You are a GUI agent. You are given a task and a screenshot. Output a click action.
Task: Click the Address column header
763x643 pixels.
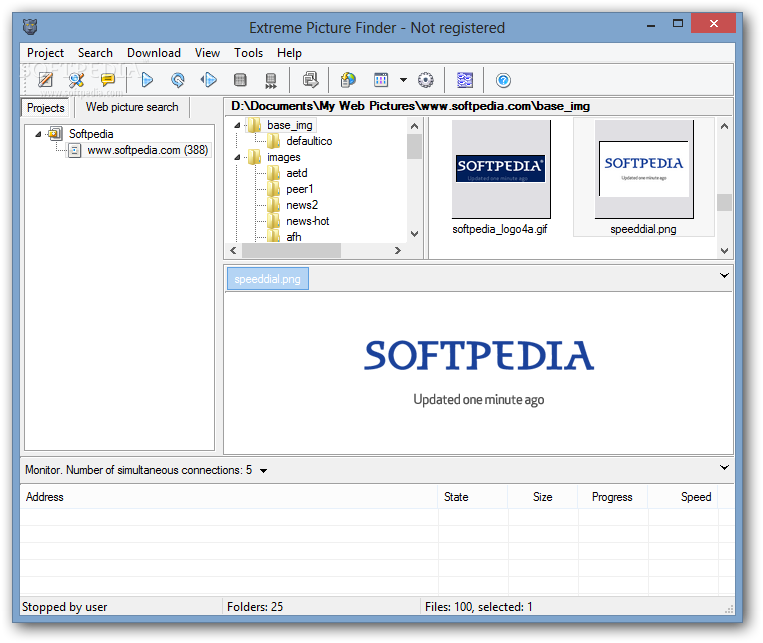[229, 497]
